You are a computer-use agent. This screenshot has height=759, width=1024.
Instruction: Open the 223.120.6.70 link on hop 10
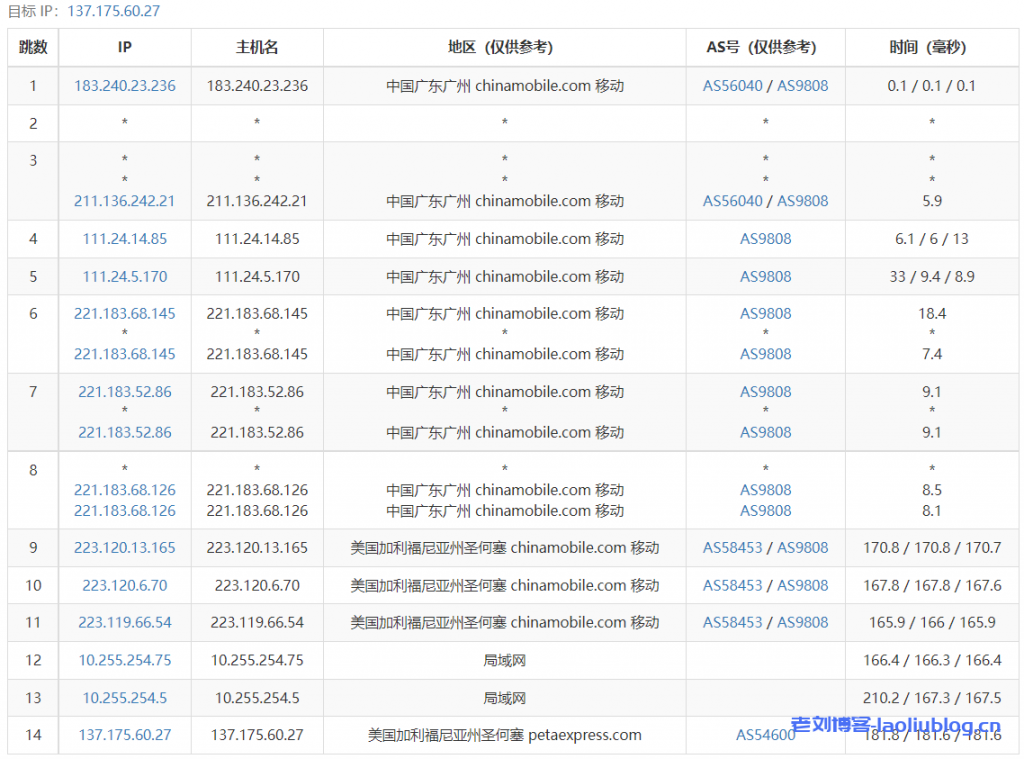(x=124, y=584)
